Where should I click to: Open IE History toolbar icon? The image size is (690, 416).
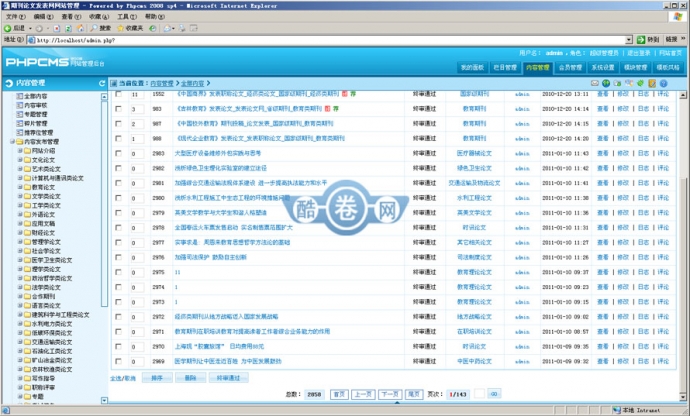pos(152,28)
